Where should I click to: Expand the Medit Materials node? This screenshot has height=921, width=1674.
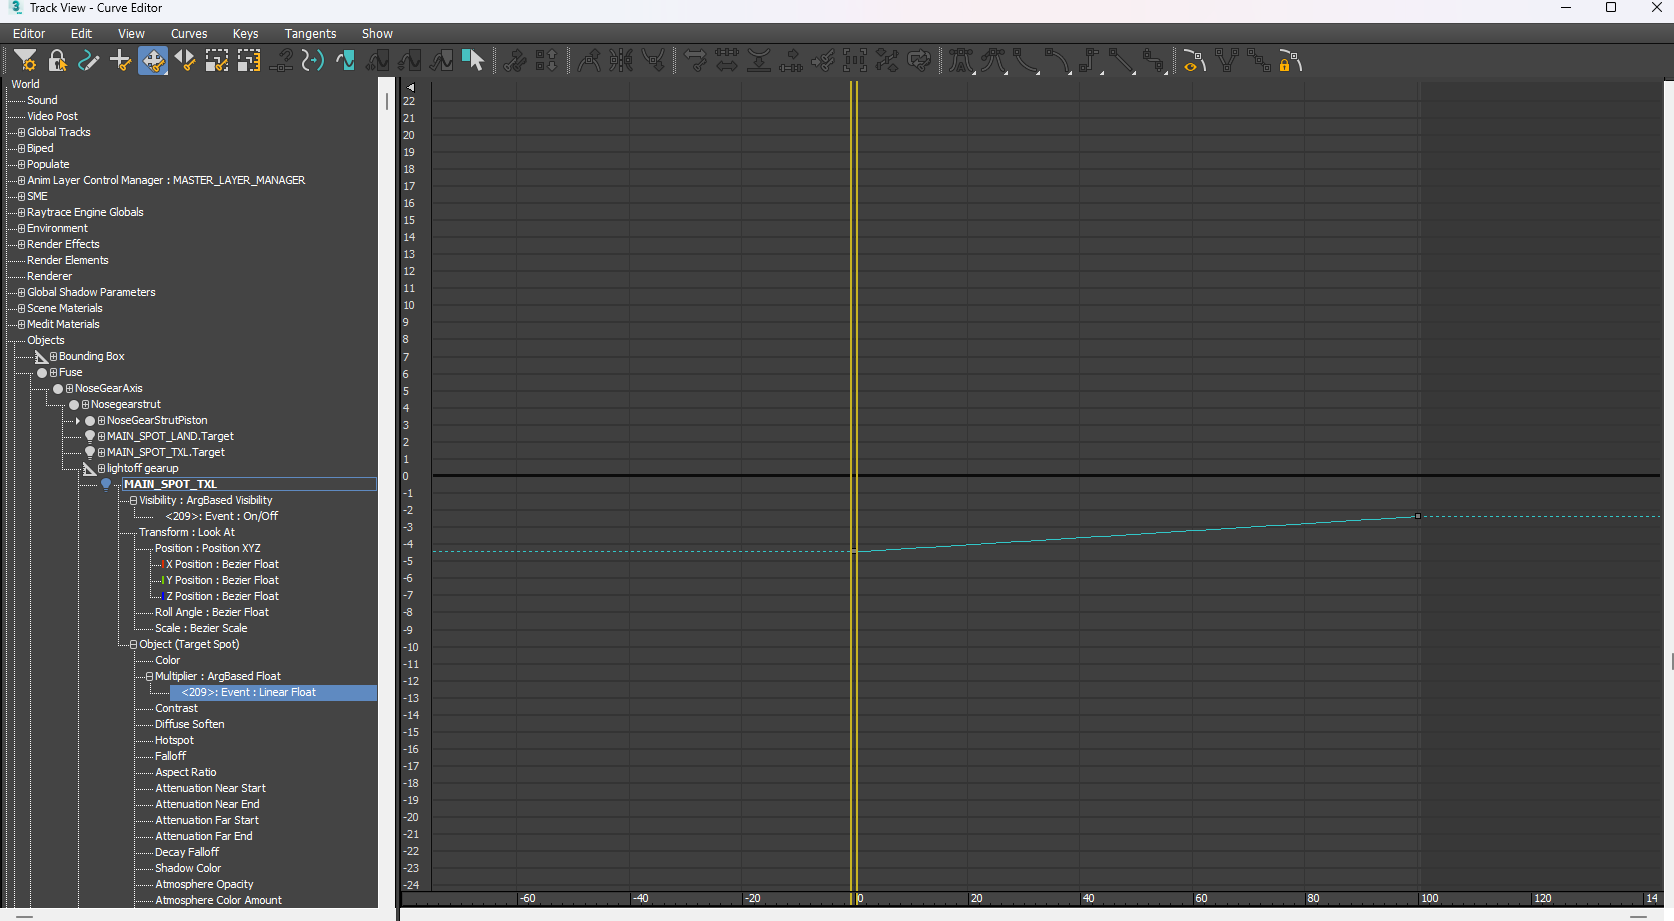click(22, 324)
